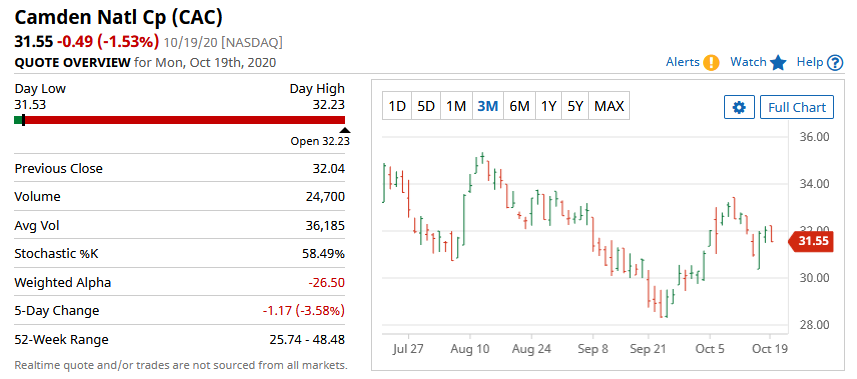Click the Sep 21 date on chart axis
This screenshot has height=379, width=857.
coord(648,349)
